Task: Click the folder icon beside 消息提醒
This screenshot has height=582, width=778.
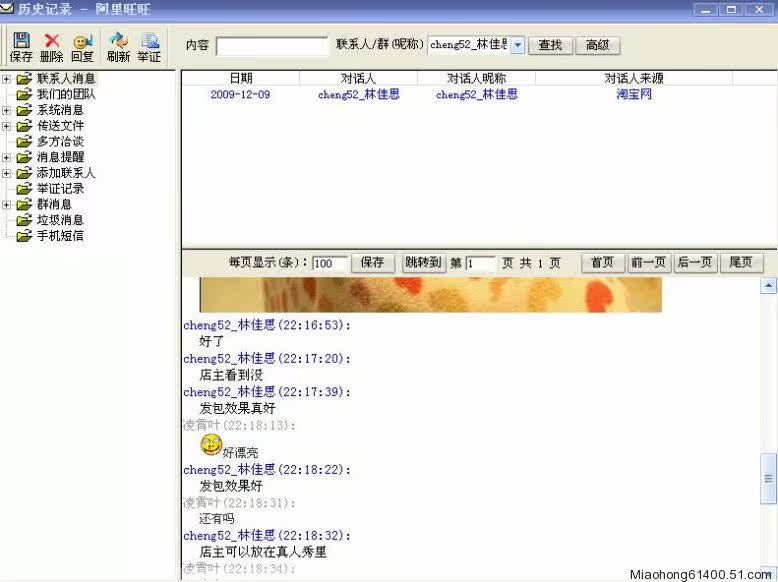Action: point(24,157)
